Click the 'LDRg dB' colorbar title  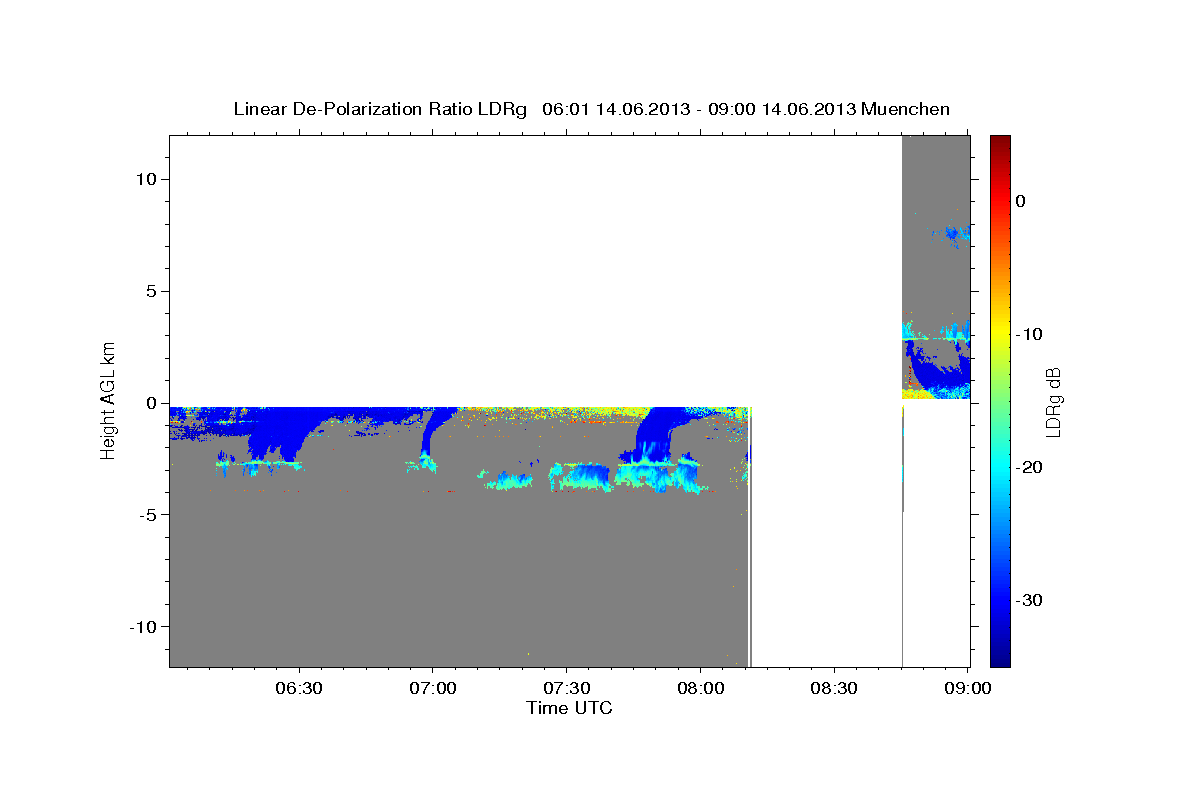(1053, 401)
